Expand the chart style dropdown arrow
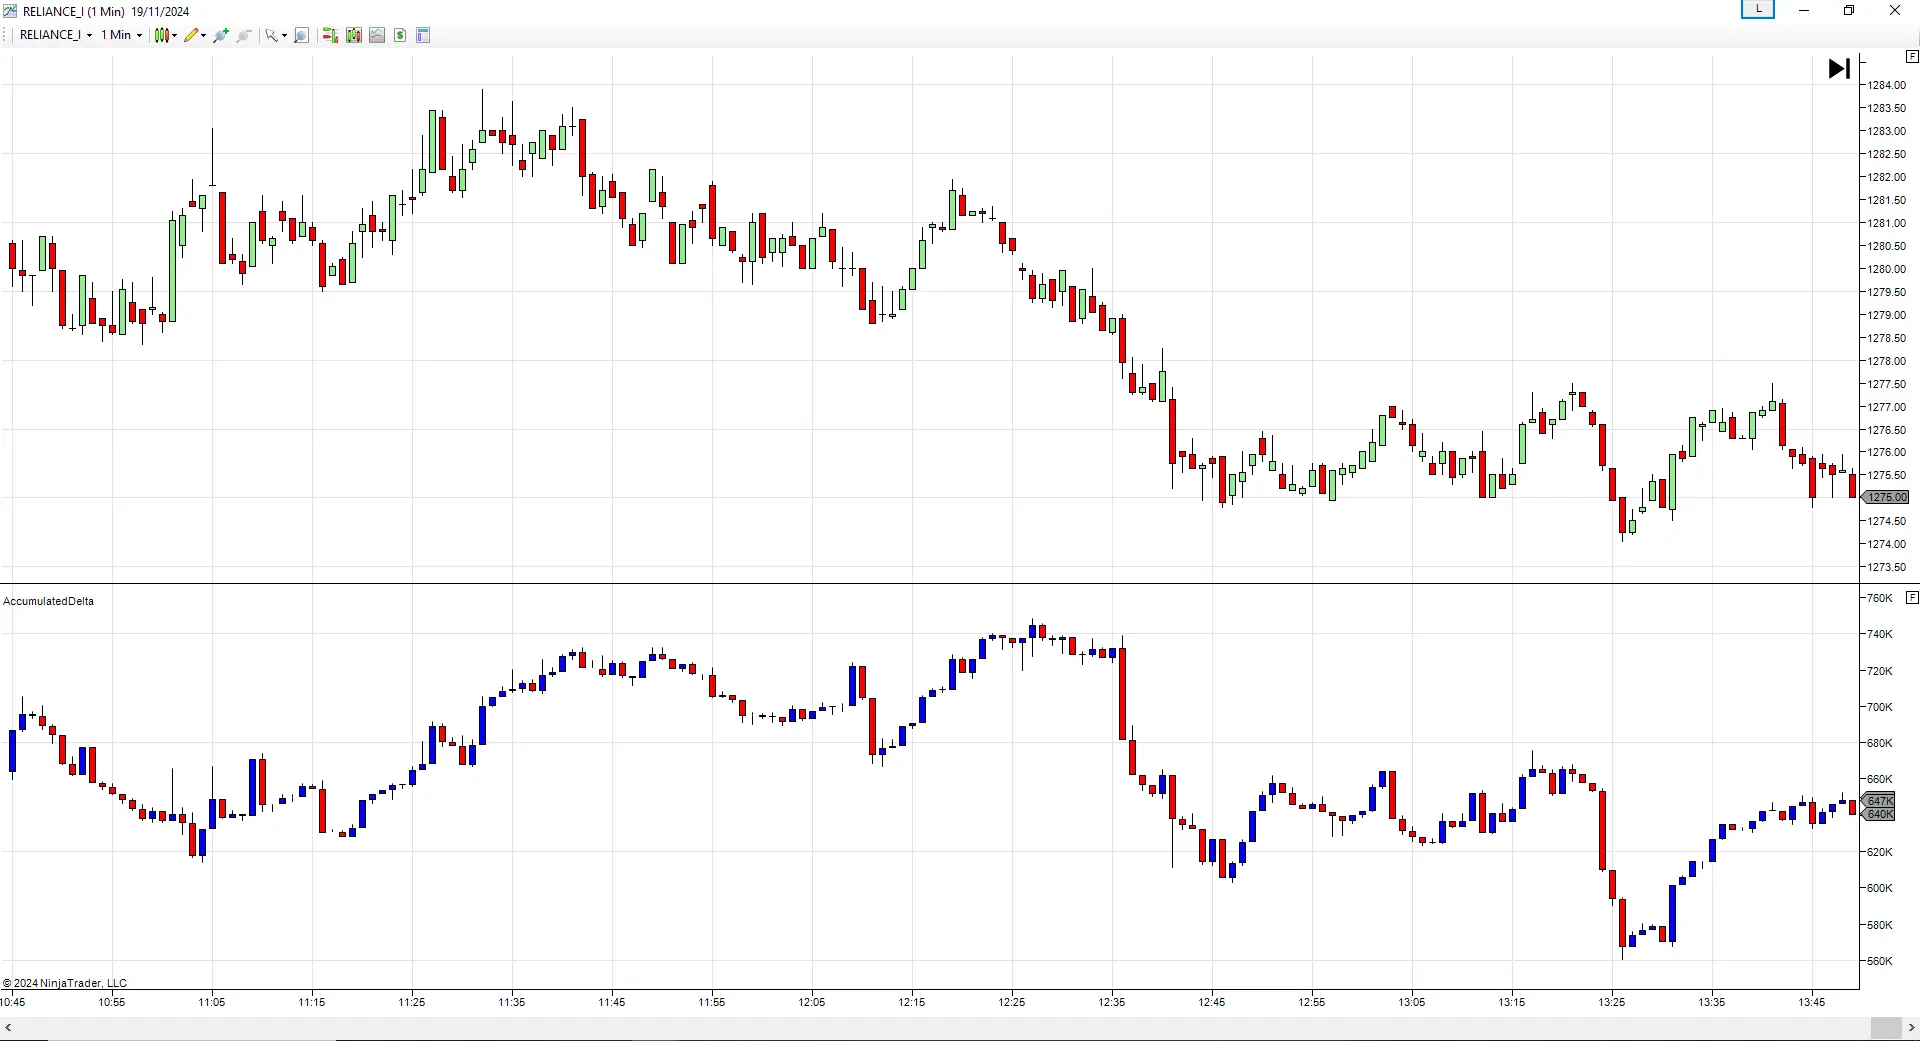Image resolution: width=1920 pixels, height=1041 pixels. click(x=175, y=35)
